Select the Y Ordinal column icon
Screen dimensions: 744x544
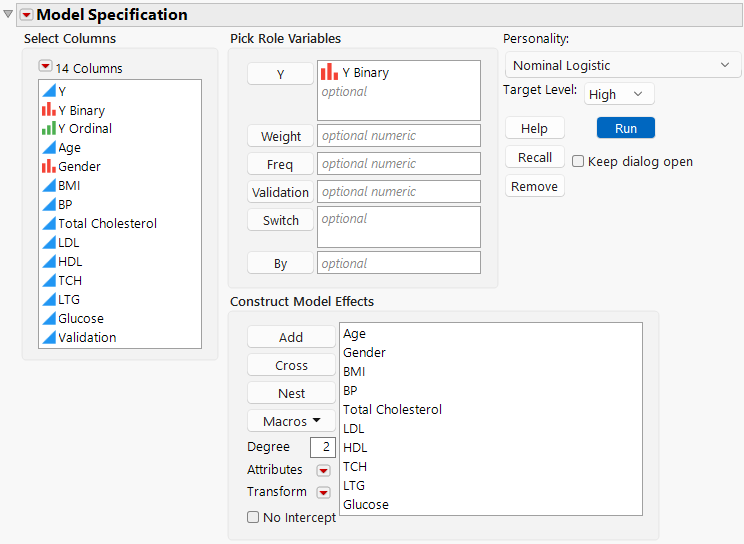pyautogui.click(x=48, y=129)
